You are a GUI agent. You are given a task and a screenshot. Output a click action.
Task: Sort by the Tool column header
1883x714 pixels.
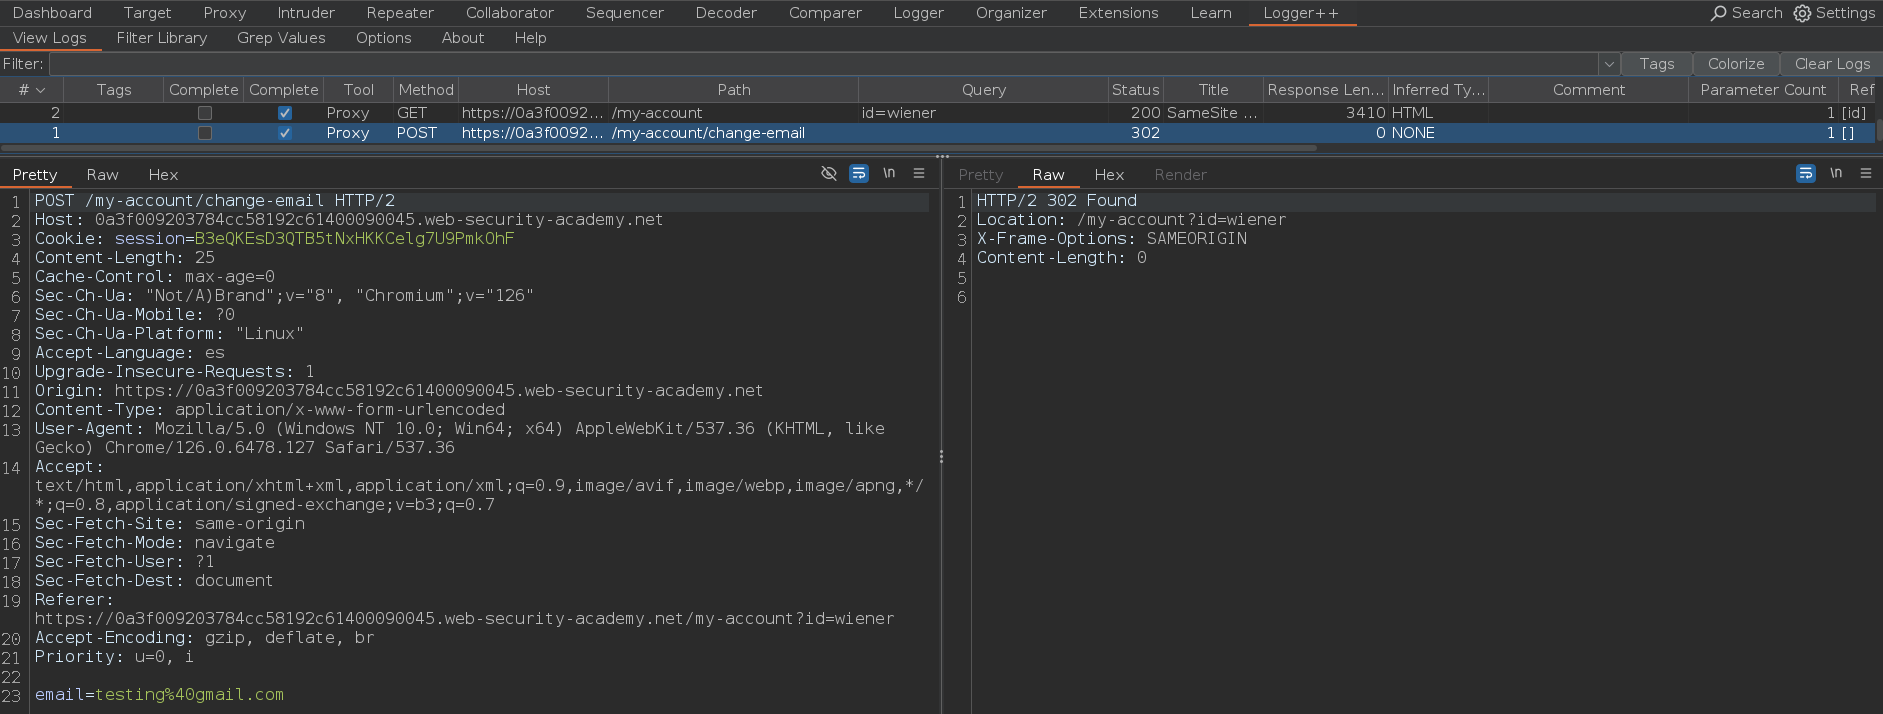click(x=358, y=90)
